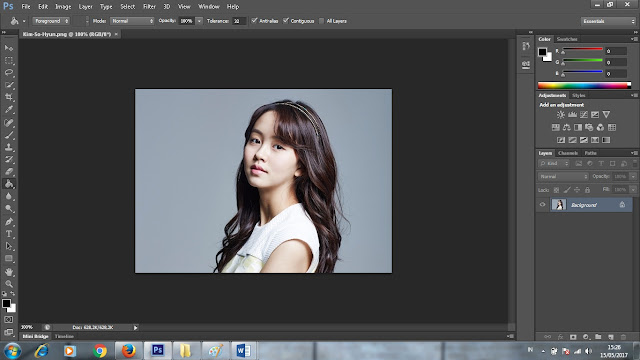Create a new group folder icon
This screenshot has width=640, height=360.
coord(598,337)
